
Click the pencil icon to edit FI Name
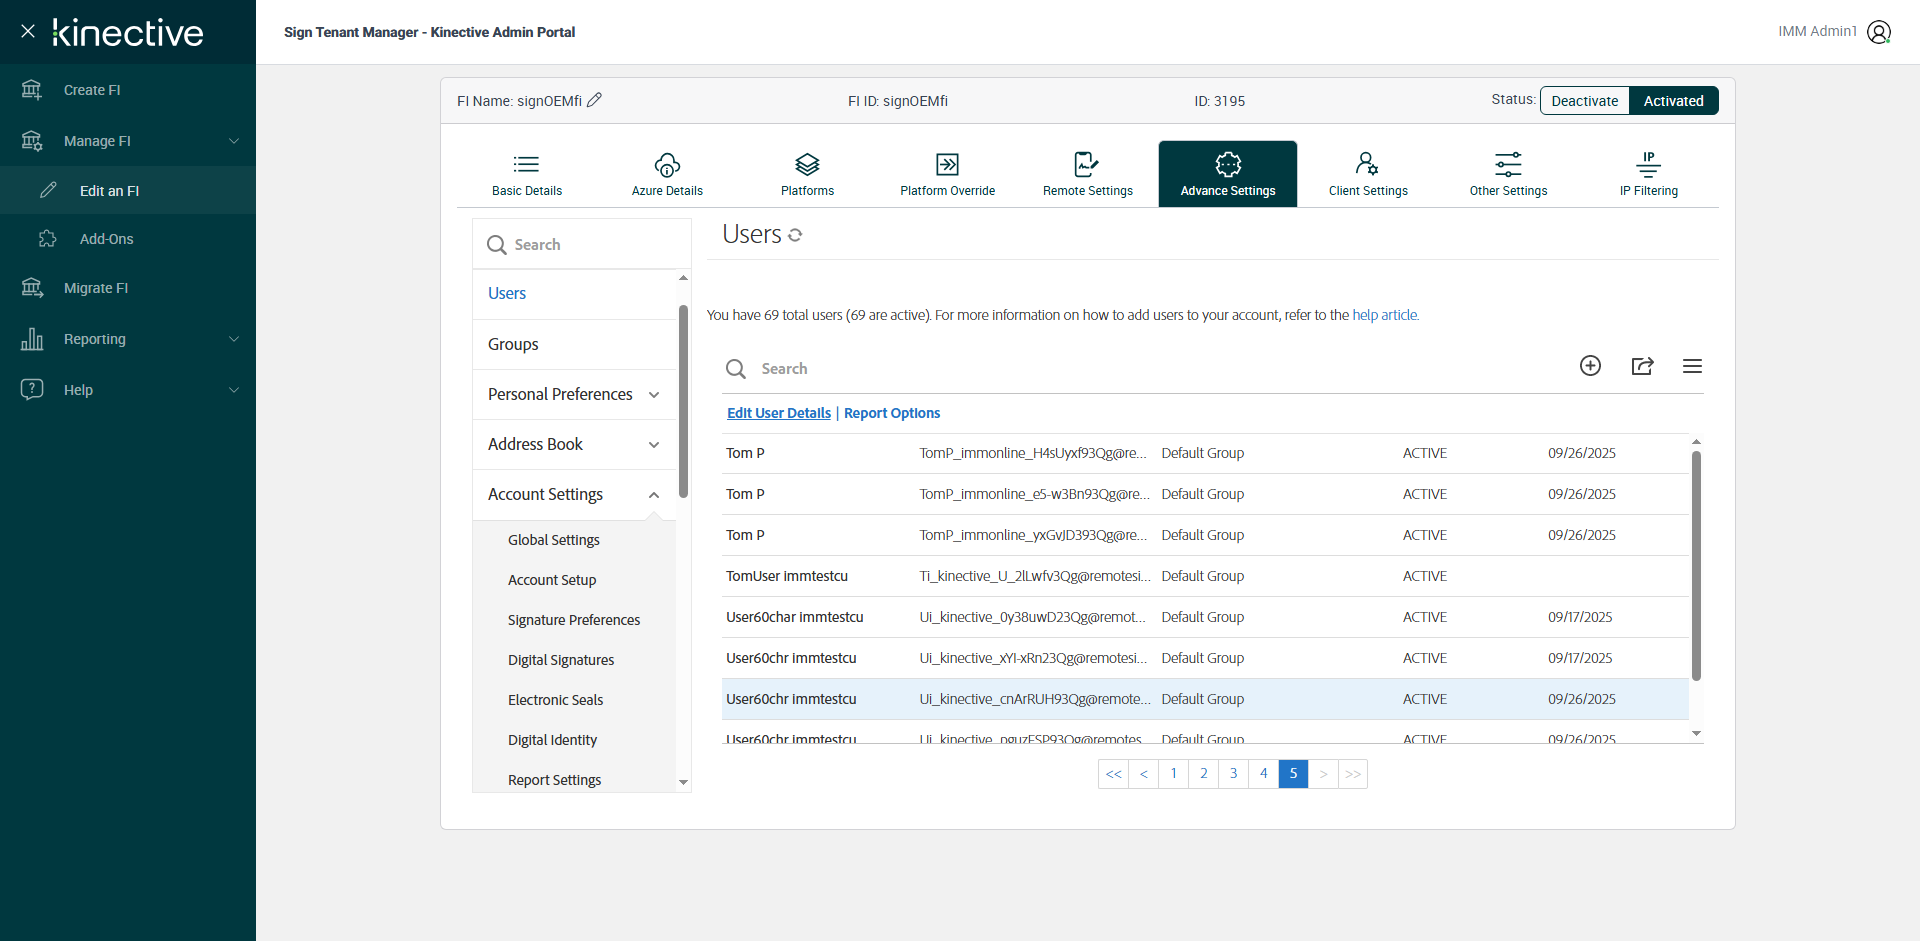594,100
